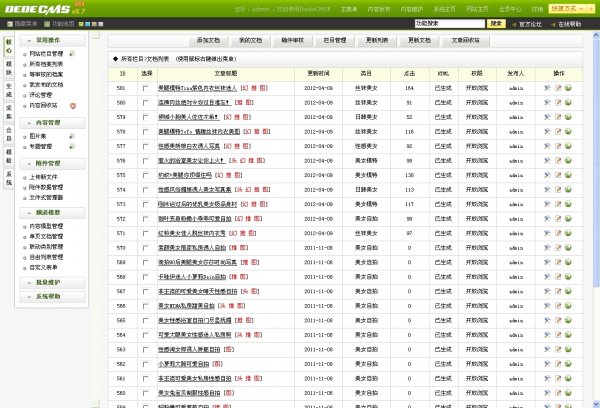Choose the green skin color swatch
The height and width of the screenshot is (408, 600).
pos(81,24)
